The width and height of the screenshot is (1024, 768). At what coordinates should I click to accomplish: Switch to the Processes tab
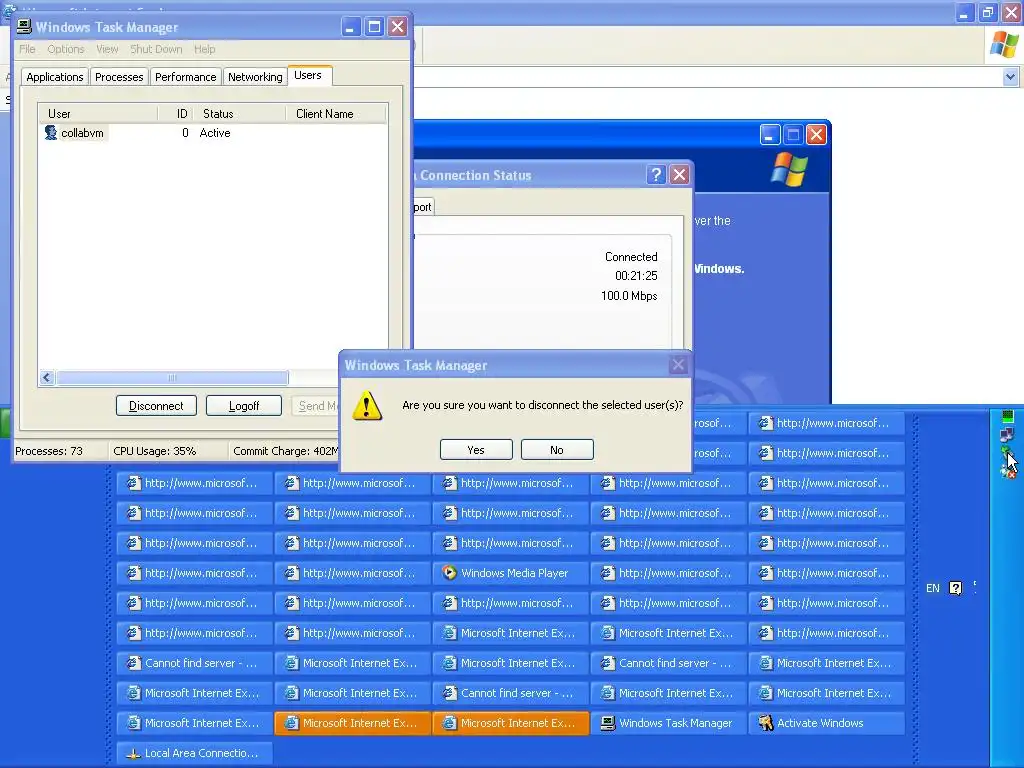pos(119,77)
